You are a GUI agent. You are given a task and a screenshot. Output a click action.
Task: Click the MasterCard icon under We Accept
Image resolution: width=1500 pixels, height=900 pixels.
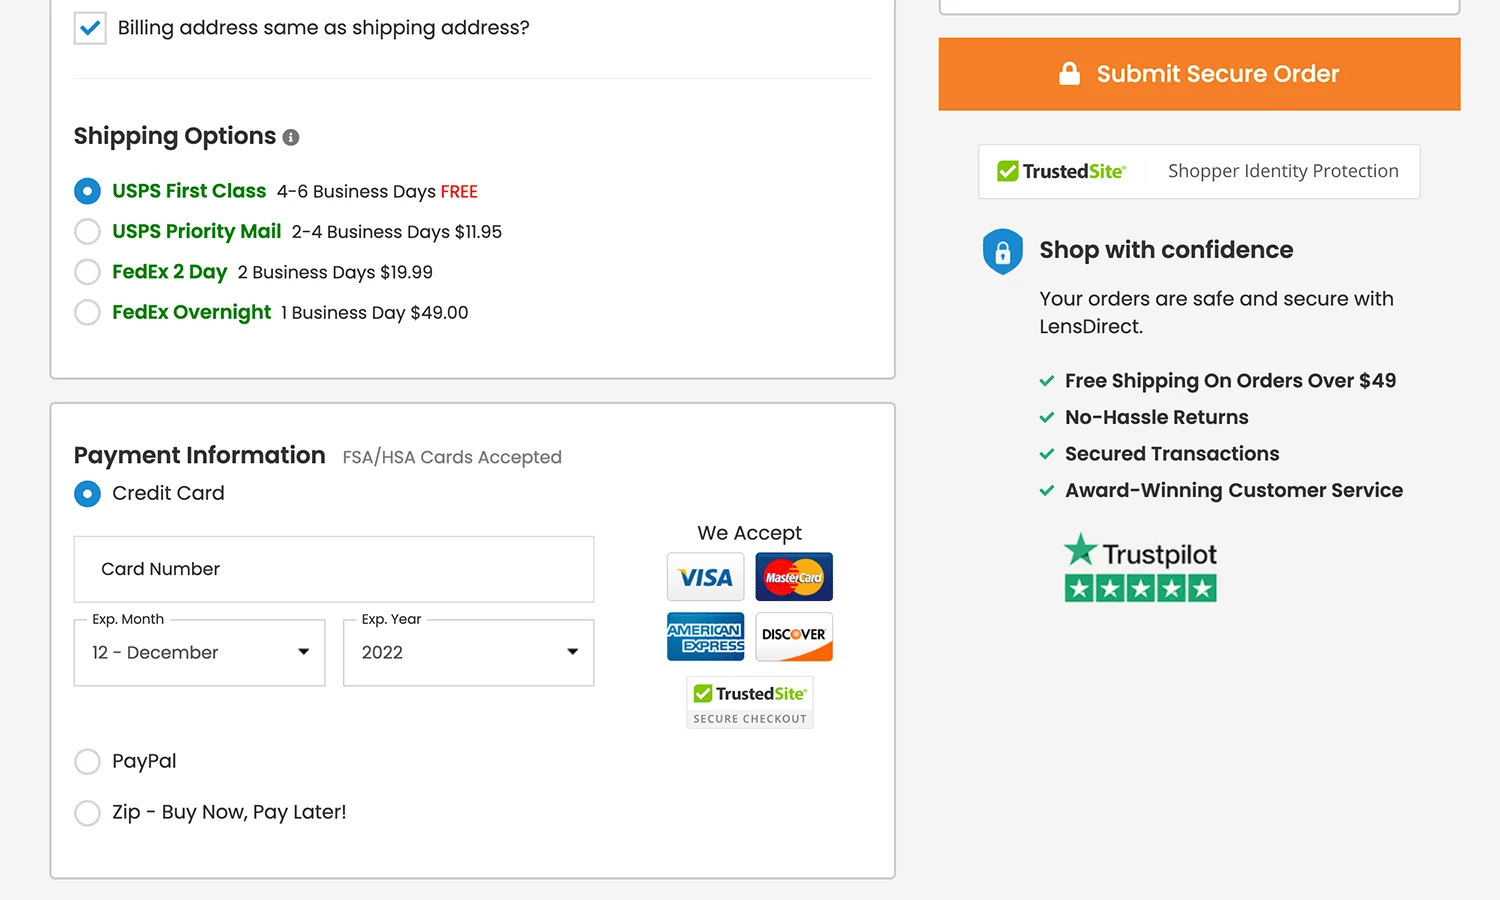tap(793, 577)
